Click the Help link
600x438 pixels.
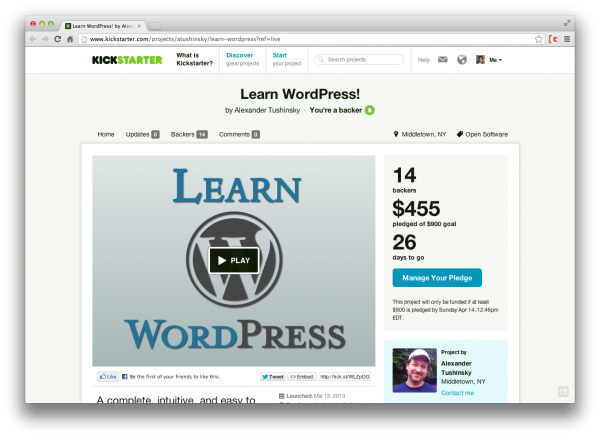[424, 60]
